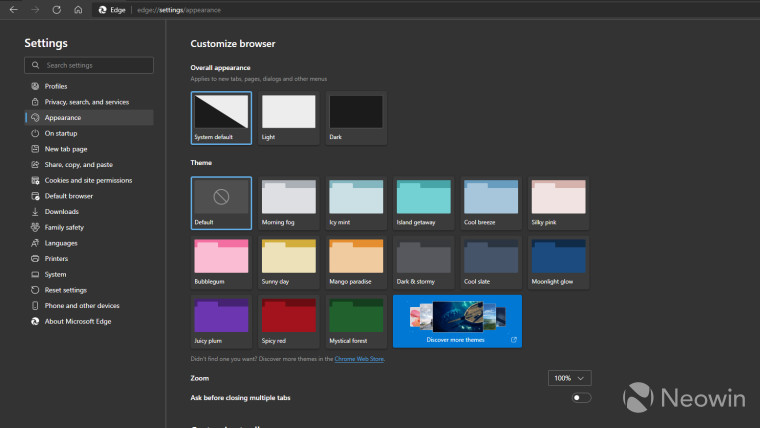The width and height of the screenshot is (760, 428).
Task: Open Reset settings page
Action: point(89,290)
